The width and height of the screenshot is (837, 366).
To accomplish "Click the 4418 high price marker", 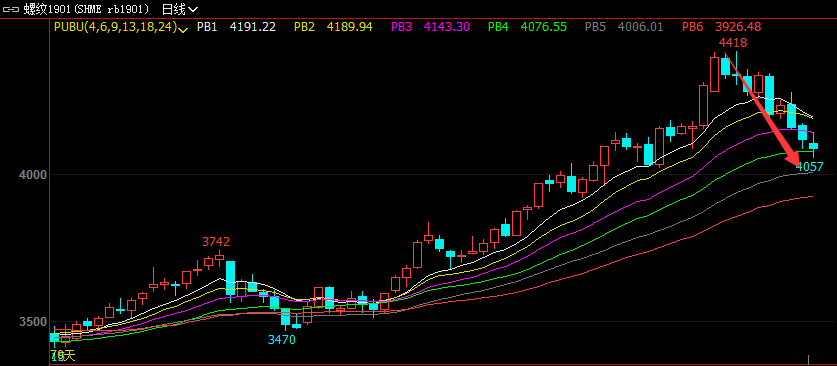I will (x=732, y=43).
